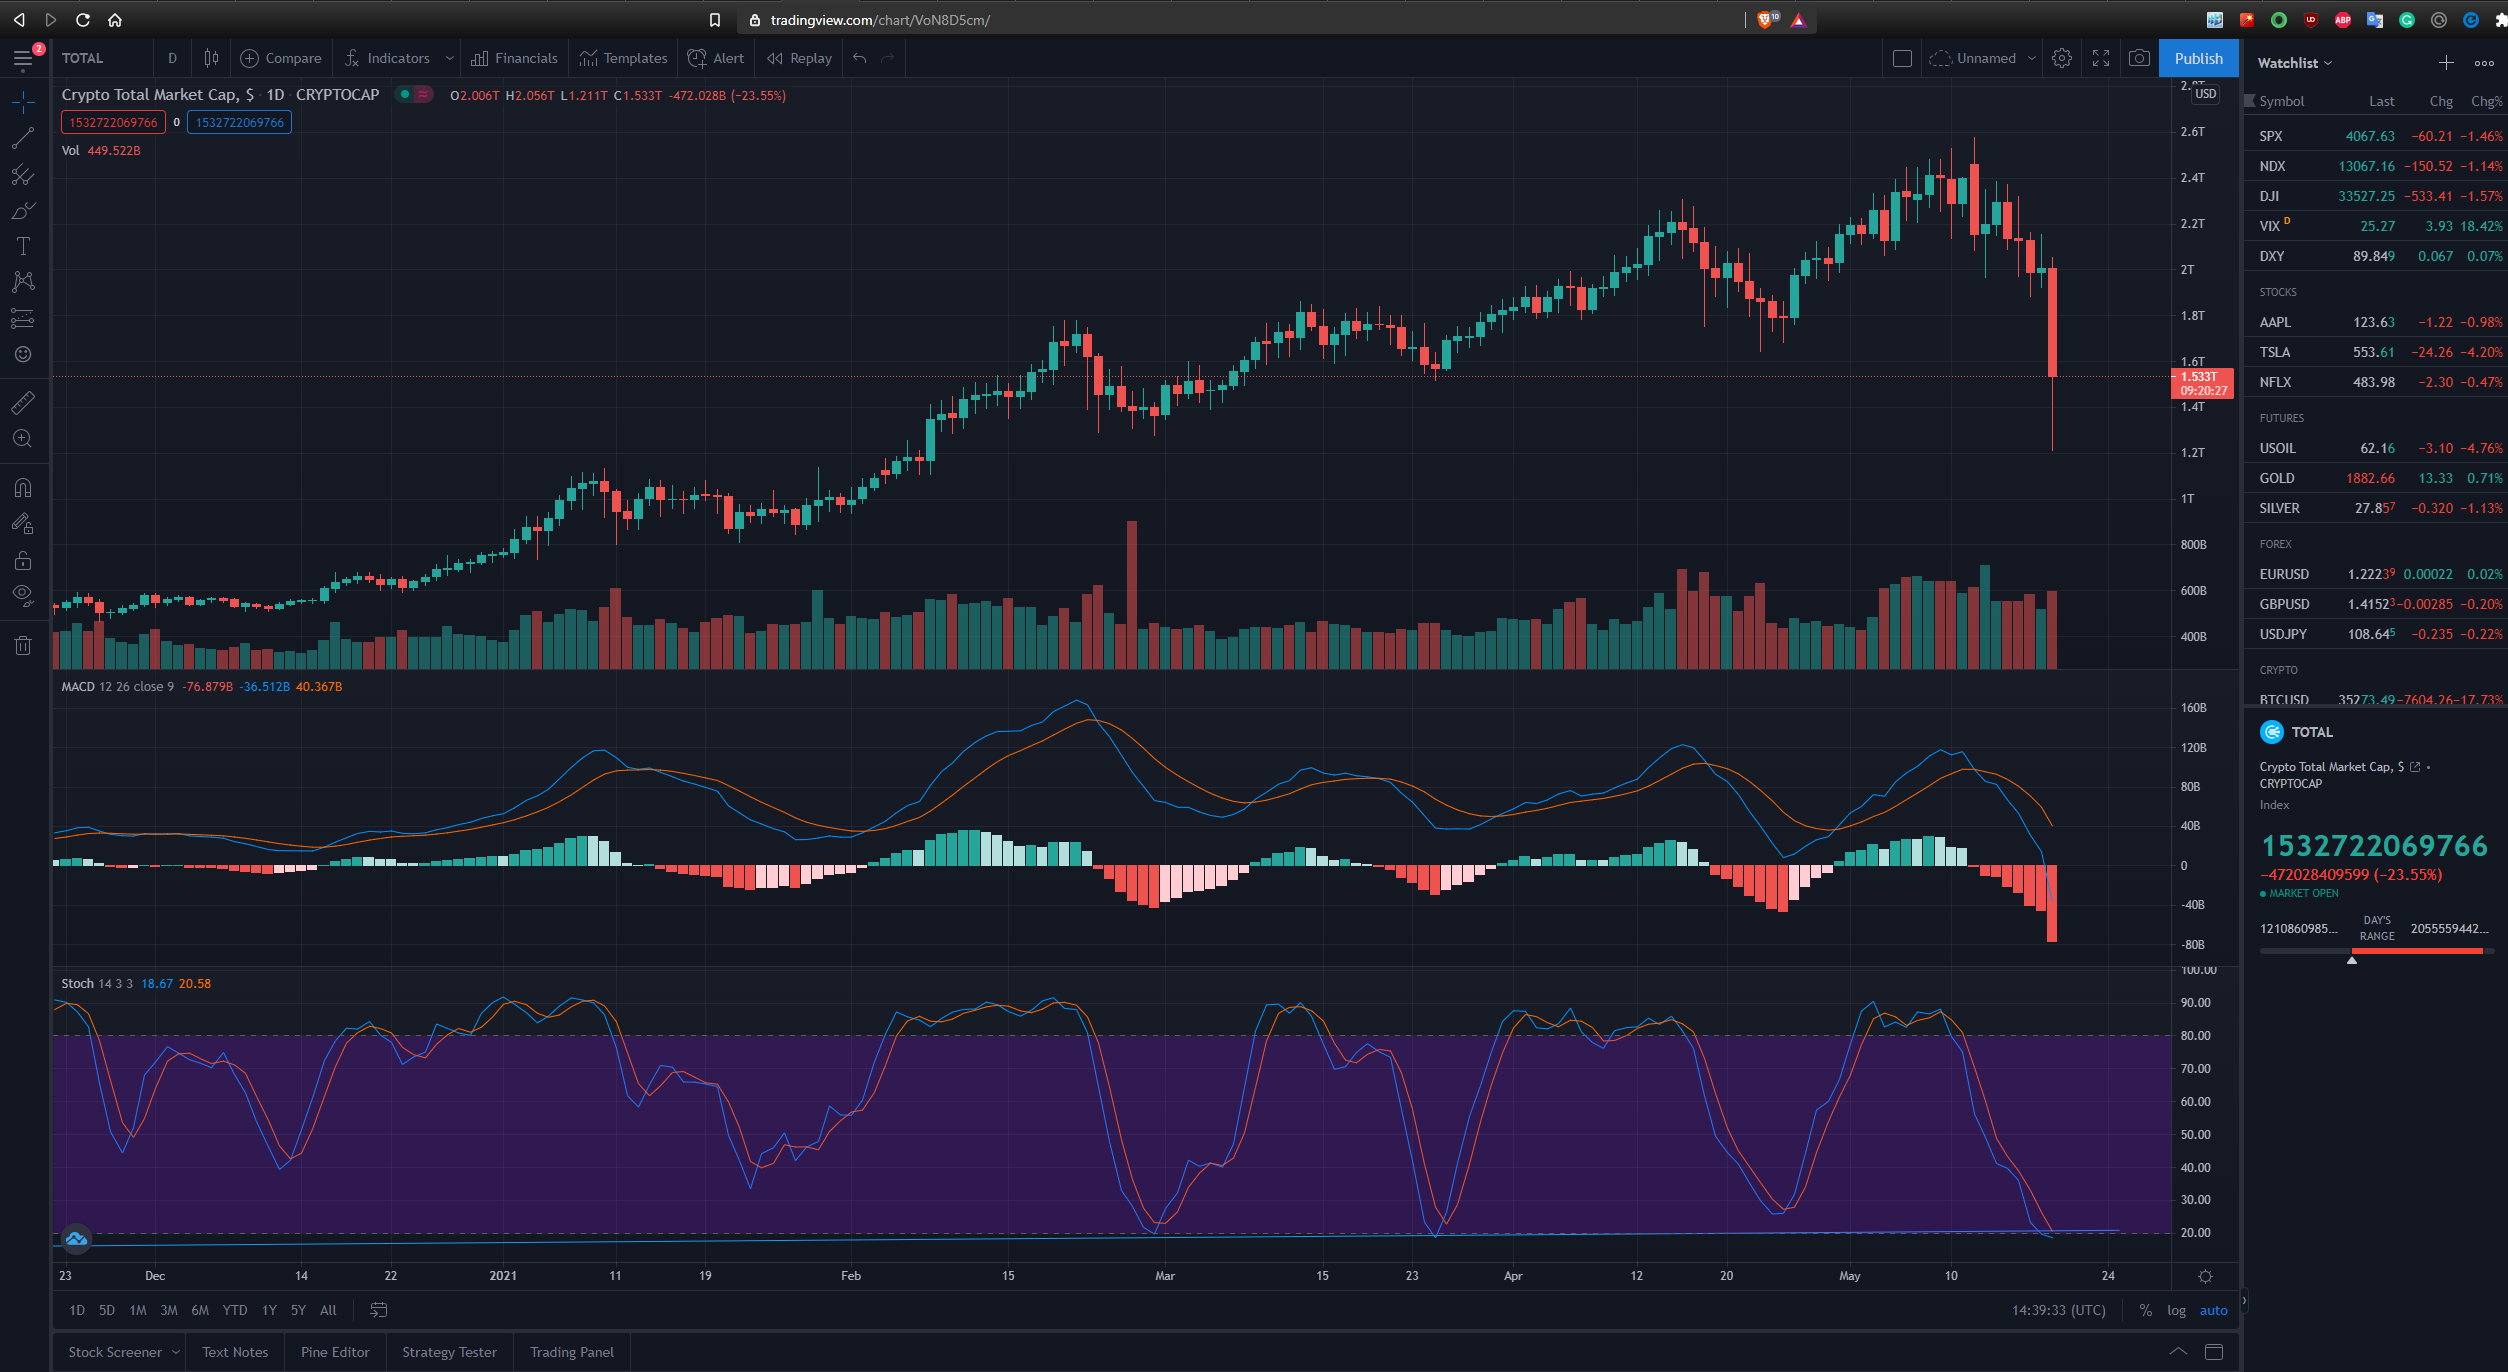Open the go to date calendar icon
Image resolution: width=2508 pixels, height=1372 pixels.
[379, 1310]
